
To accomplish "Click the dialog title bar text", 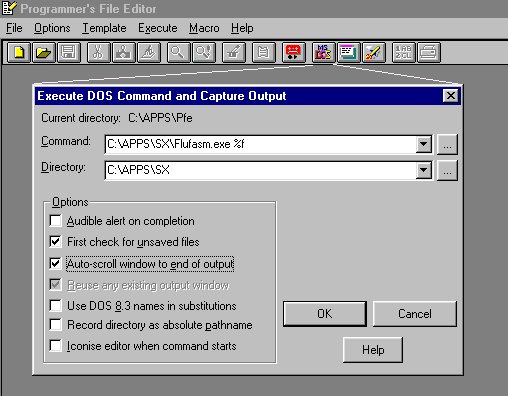I will pos(162,96).
